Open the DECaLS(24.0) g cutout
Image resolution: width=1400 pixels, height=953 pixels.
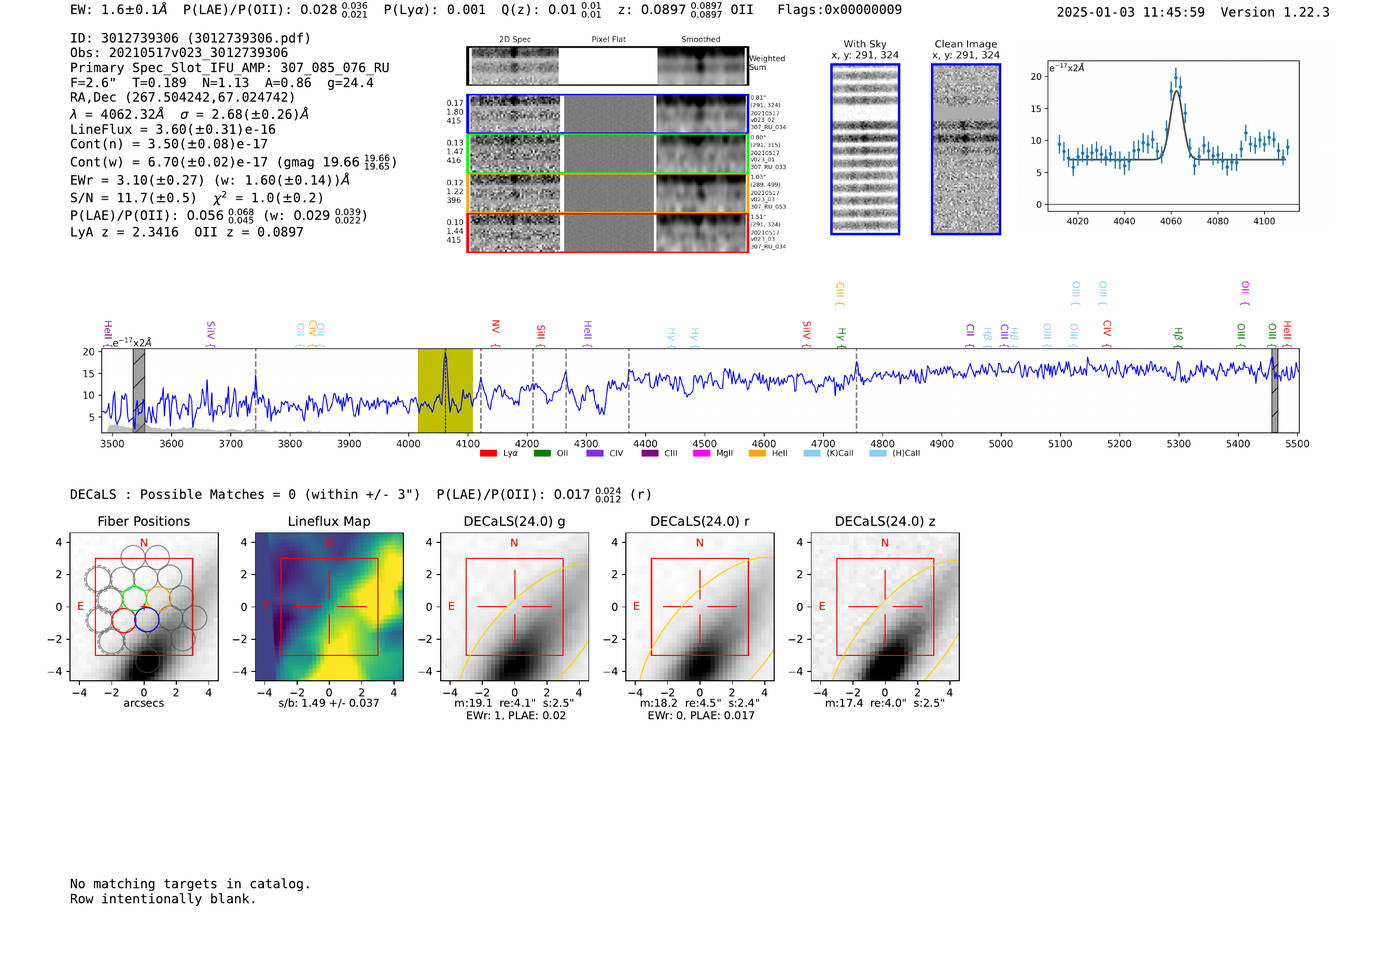(514, 607)
